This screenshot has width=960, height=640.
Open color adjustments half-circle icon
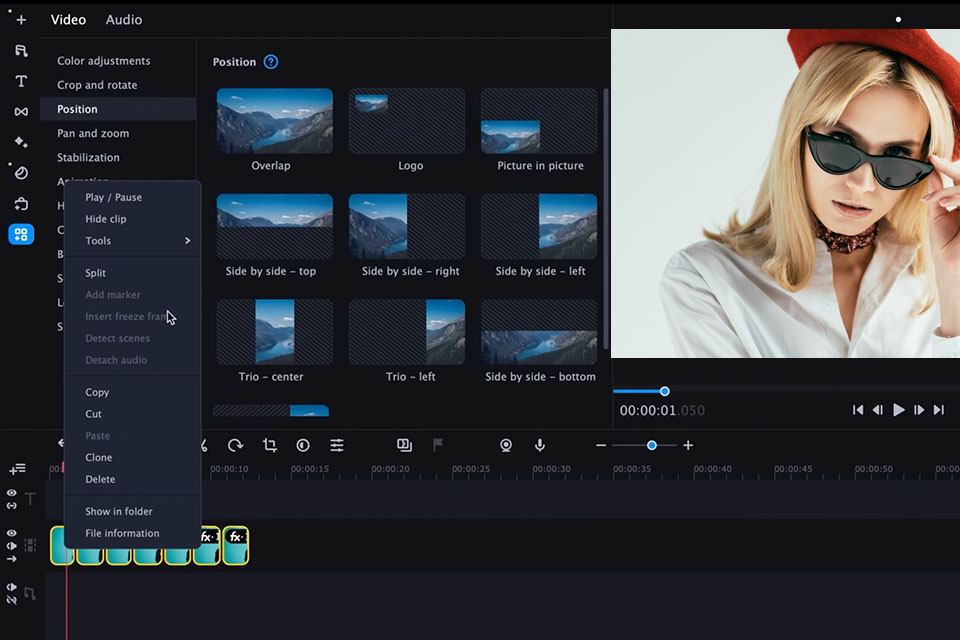[x=303, y=445]
